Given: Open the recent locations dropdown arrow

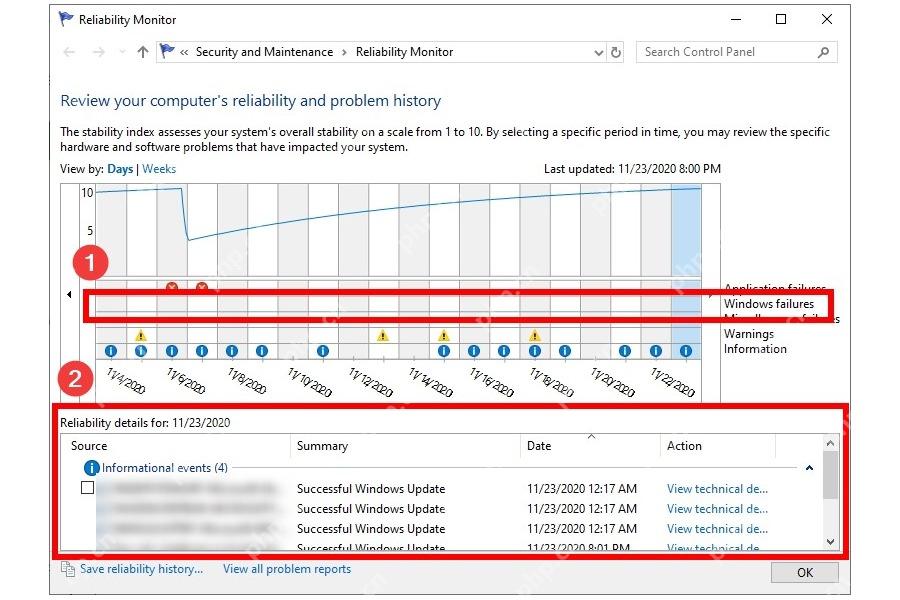Looking at the screenshot, I should coord(122,52).
